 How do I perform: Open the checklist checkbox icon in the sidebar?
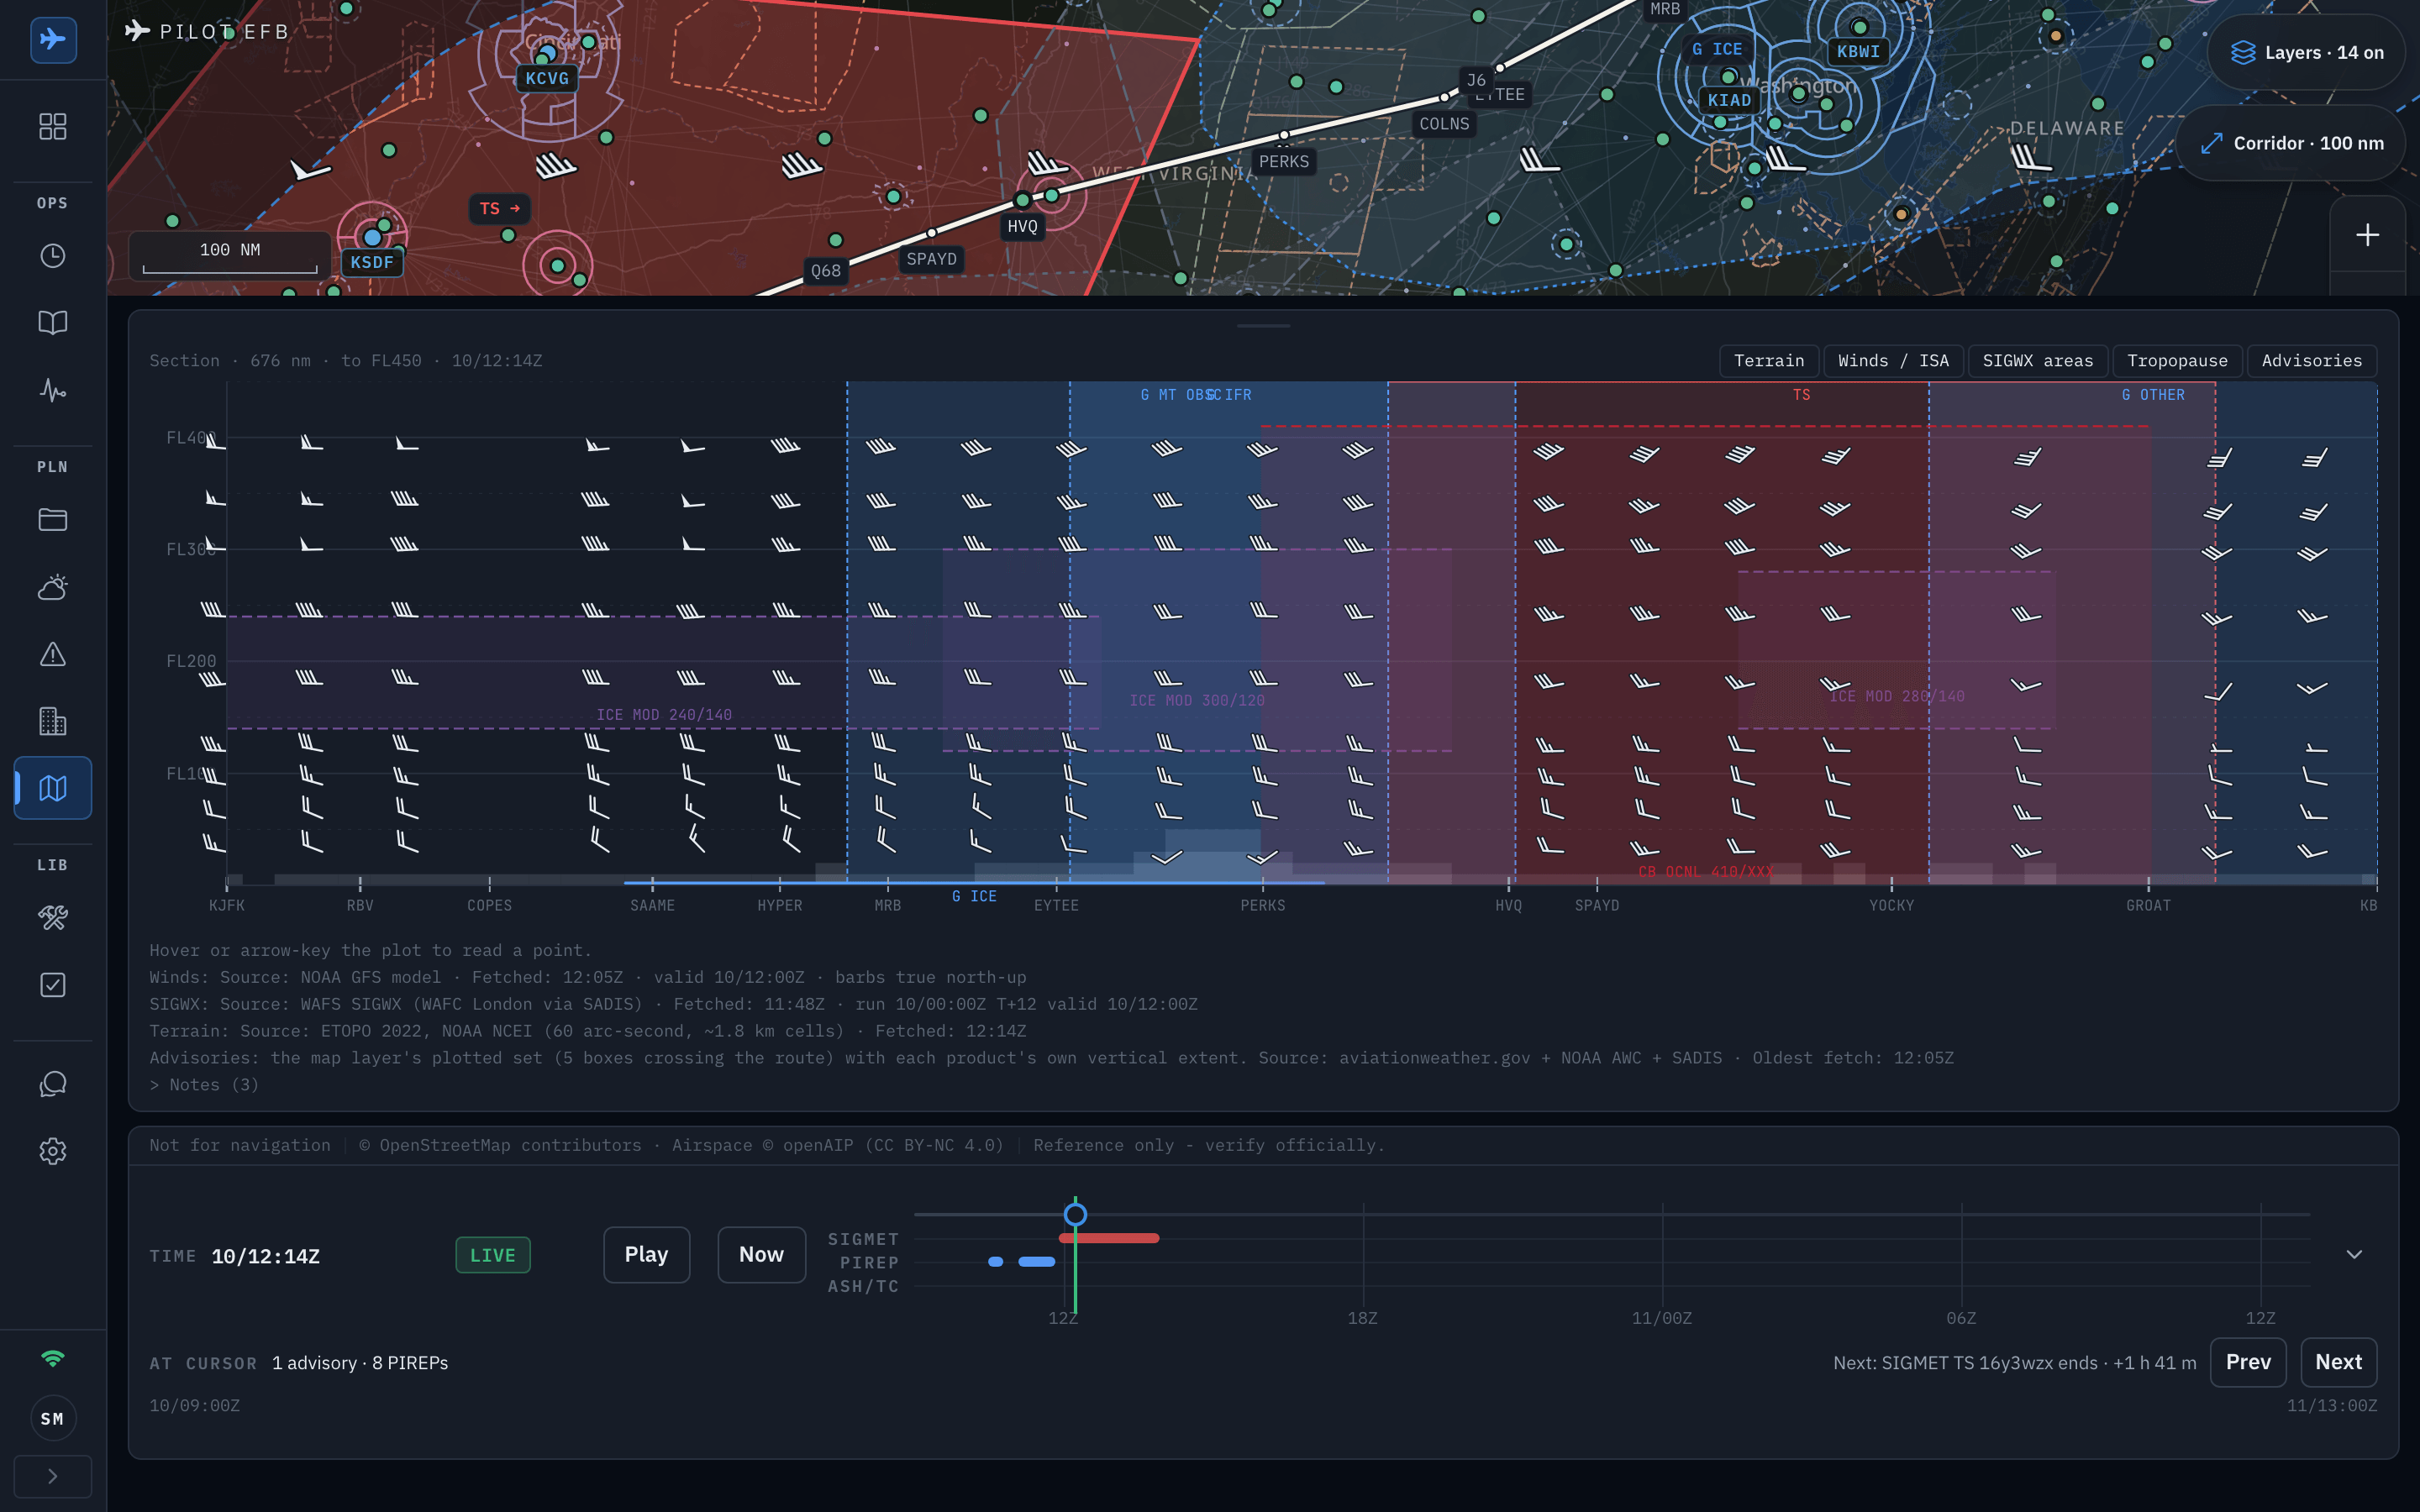click(53, 985)
